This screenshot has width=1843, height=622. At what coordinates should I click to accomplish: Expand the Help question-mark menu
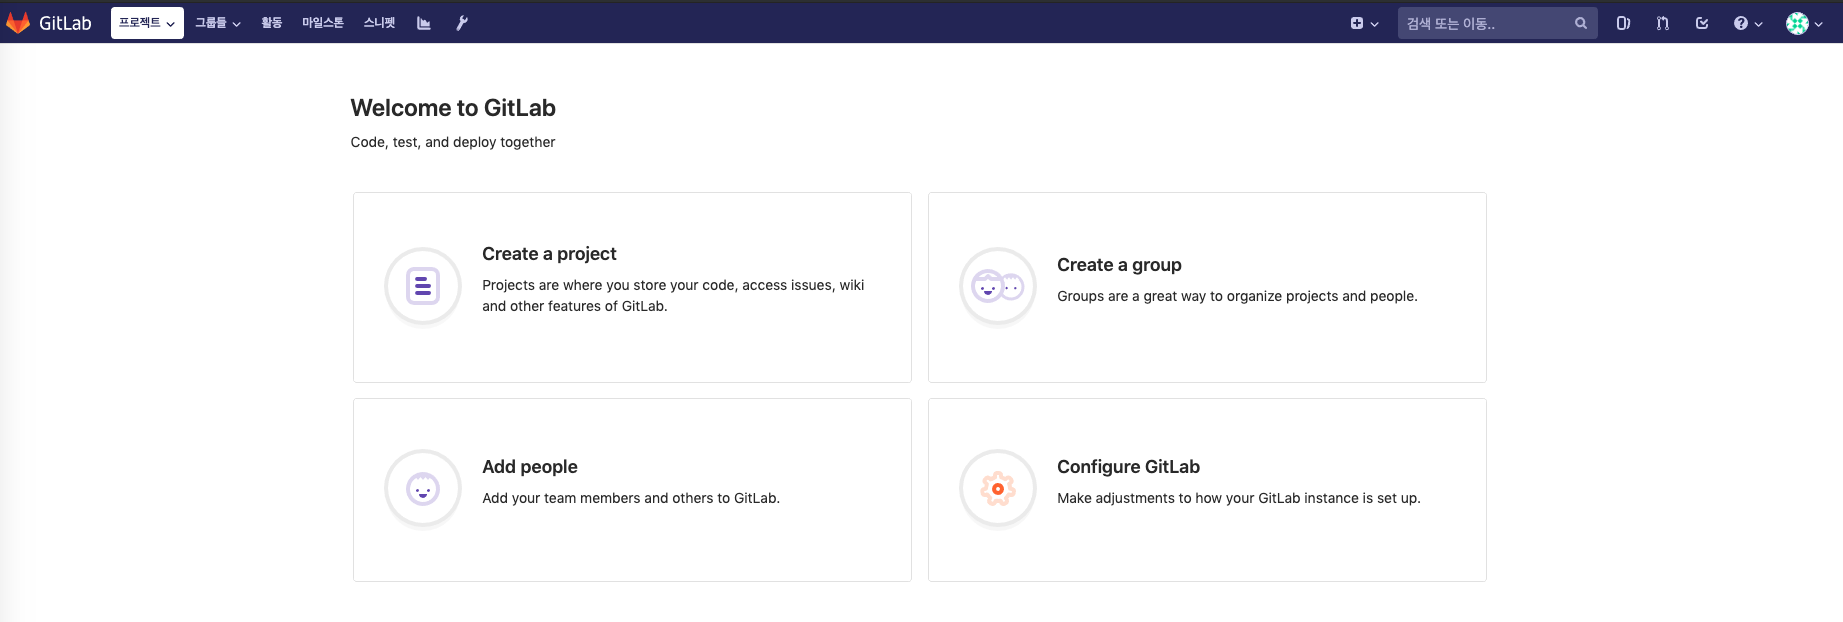pos(1748,23)
